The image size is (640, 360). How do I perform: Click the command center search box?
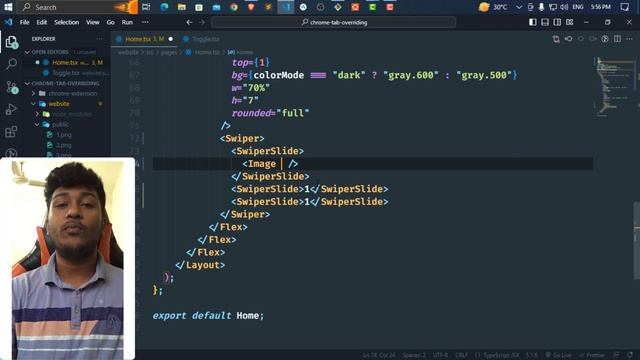333,22
